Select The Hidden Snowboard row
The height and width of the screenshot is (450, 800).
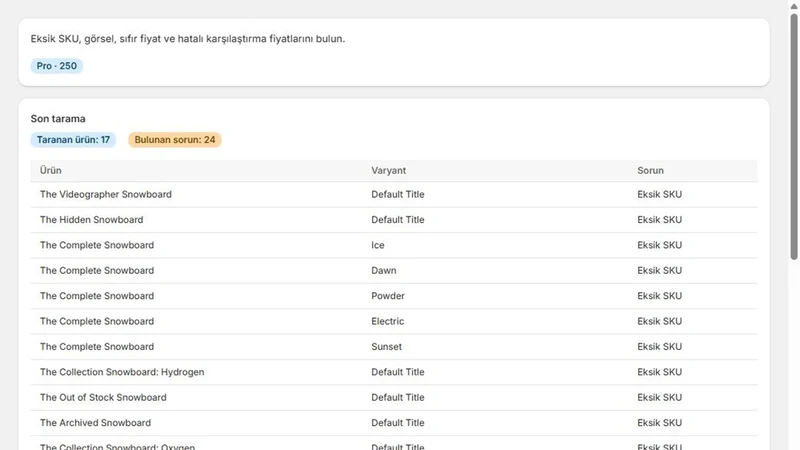pos(394,220)
